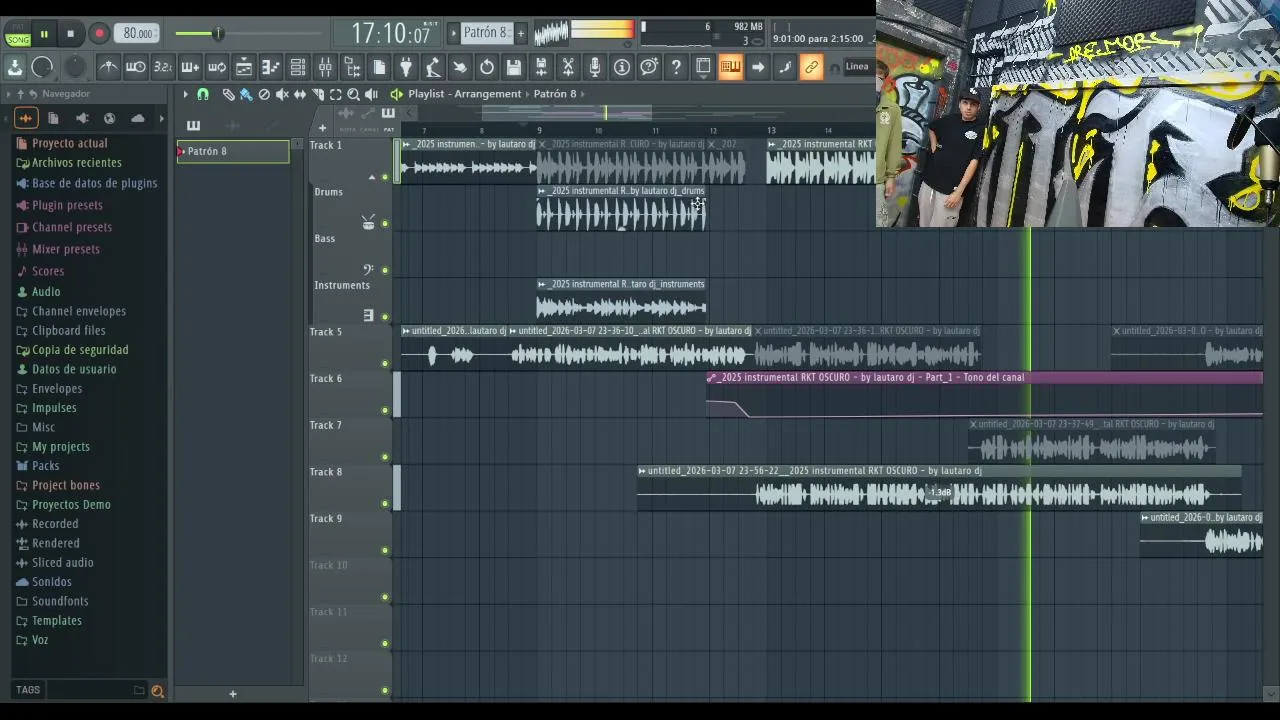Image resolution: width=1280 pixels, height=720 pixels.
Task: Open the piano roll icon
Action: pos(271,67)
